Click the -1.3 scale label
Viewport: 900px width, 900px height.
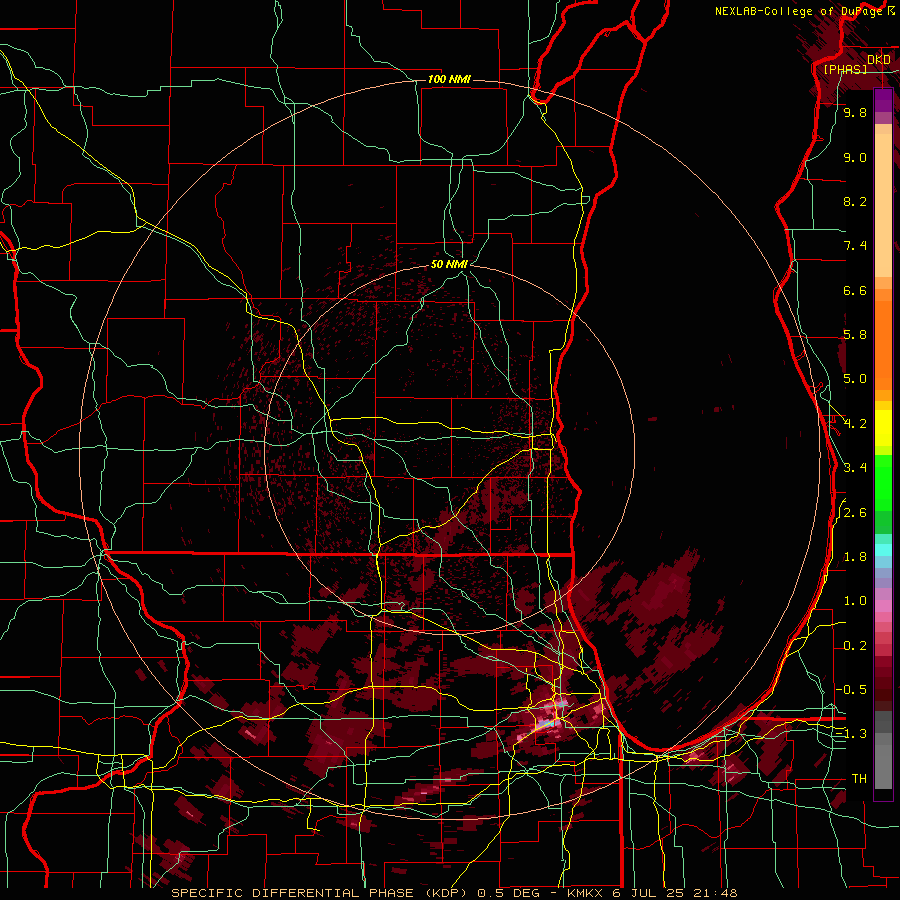coord(852,734)
